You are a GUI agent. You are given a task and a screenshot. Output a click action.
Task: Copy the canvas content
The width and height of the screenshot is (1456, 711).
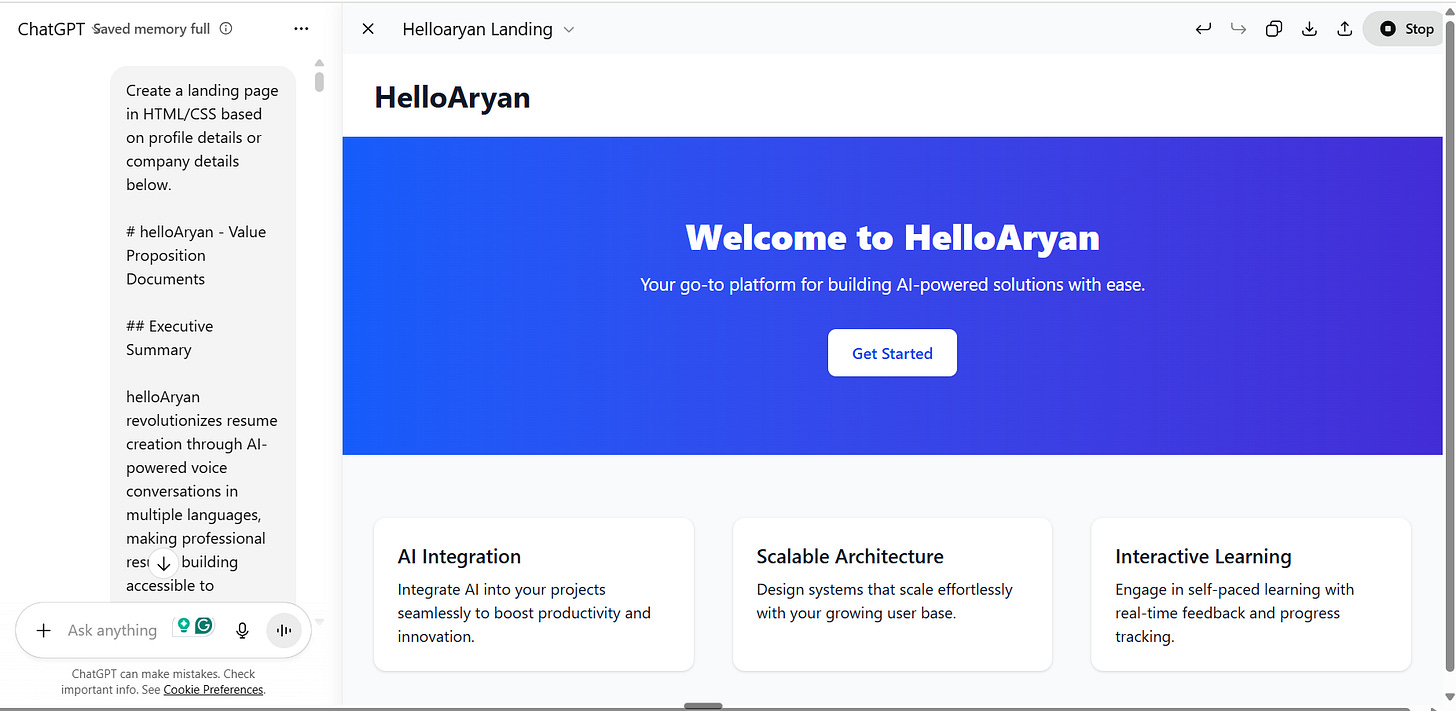(x=1273, y=29)
